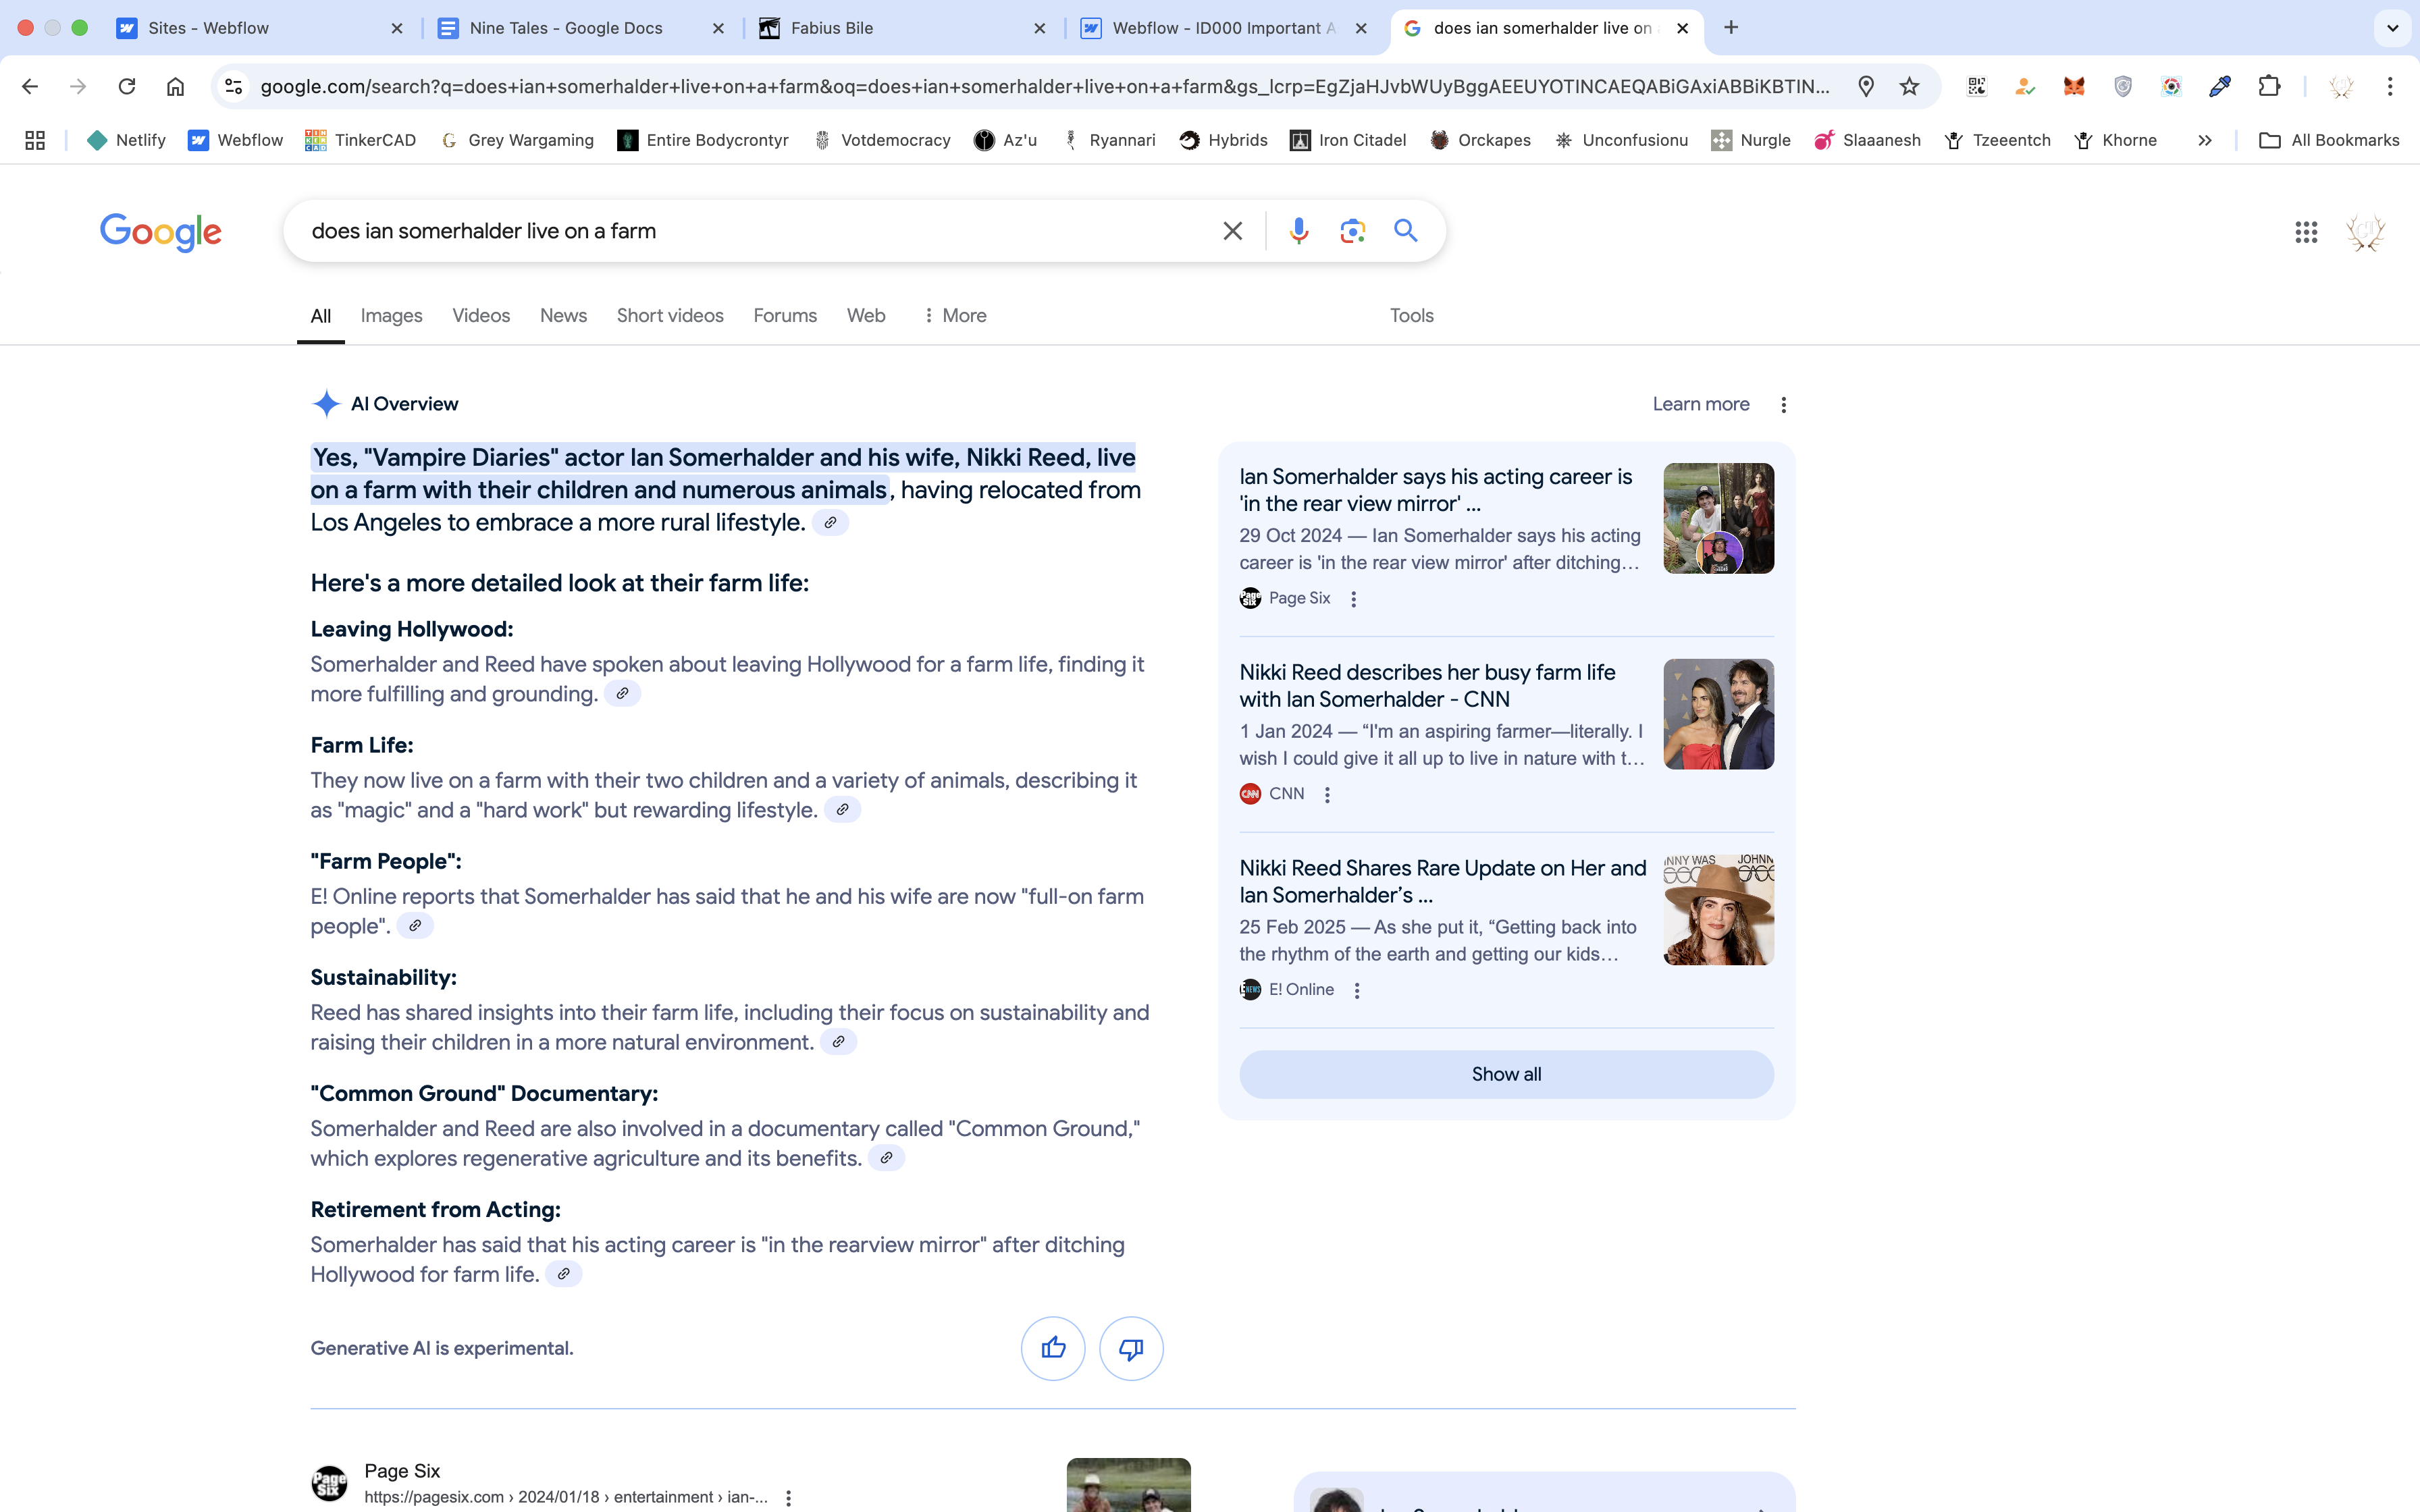The image size is (2420, 1512).
Task: Open the tab search dropdown arrow
Action: point(2392,28)
